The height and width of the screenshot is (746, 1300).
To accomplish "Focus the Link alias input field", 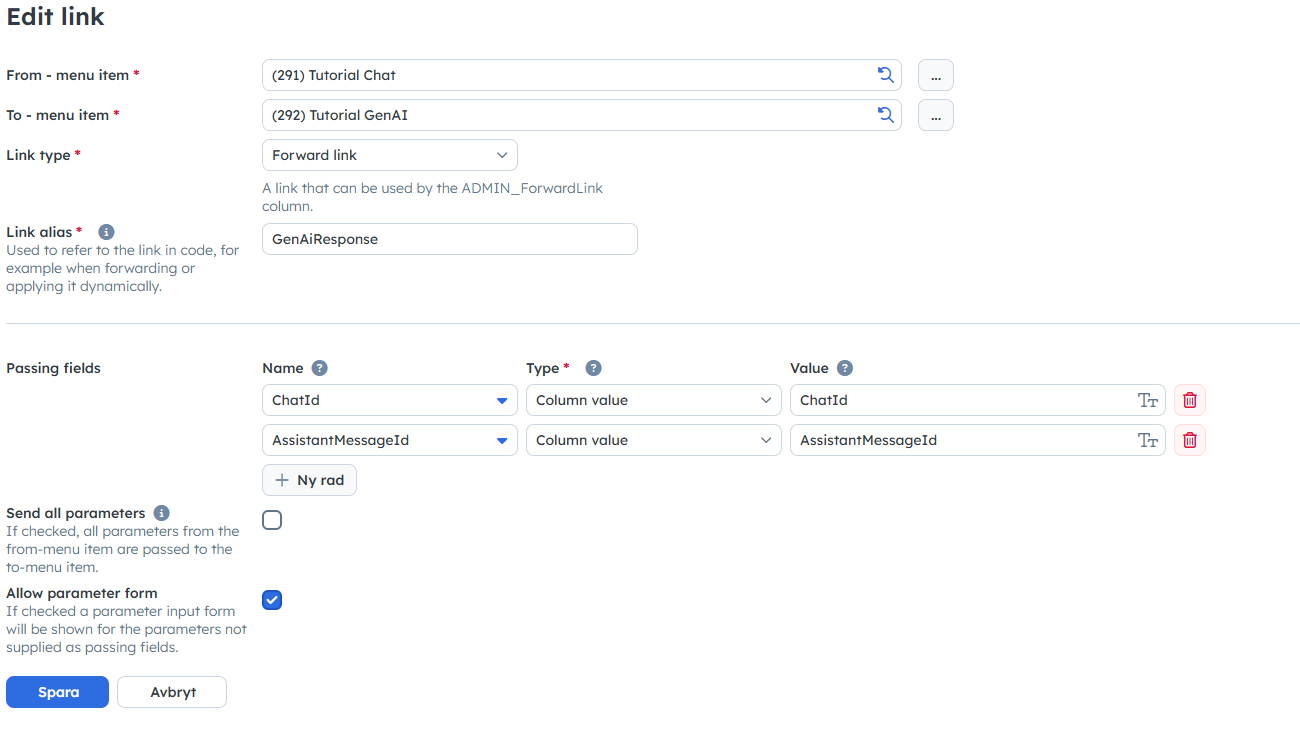I will coord(450,239).
